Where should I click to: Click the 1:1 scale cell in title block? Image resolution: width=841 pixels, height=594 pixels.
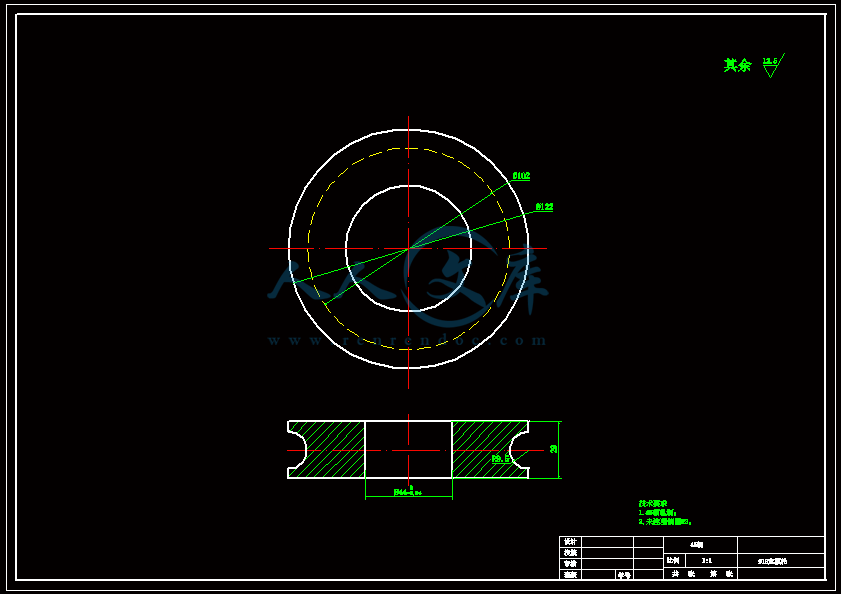pyautogui.click(x=707, y=561)
